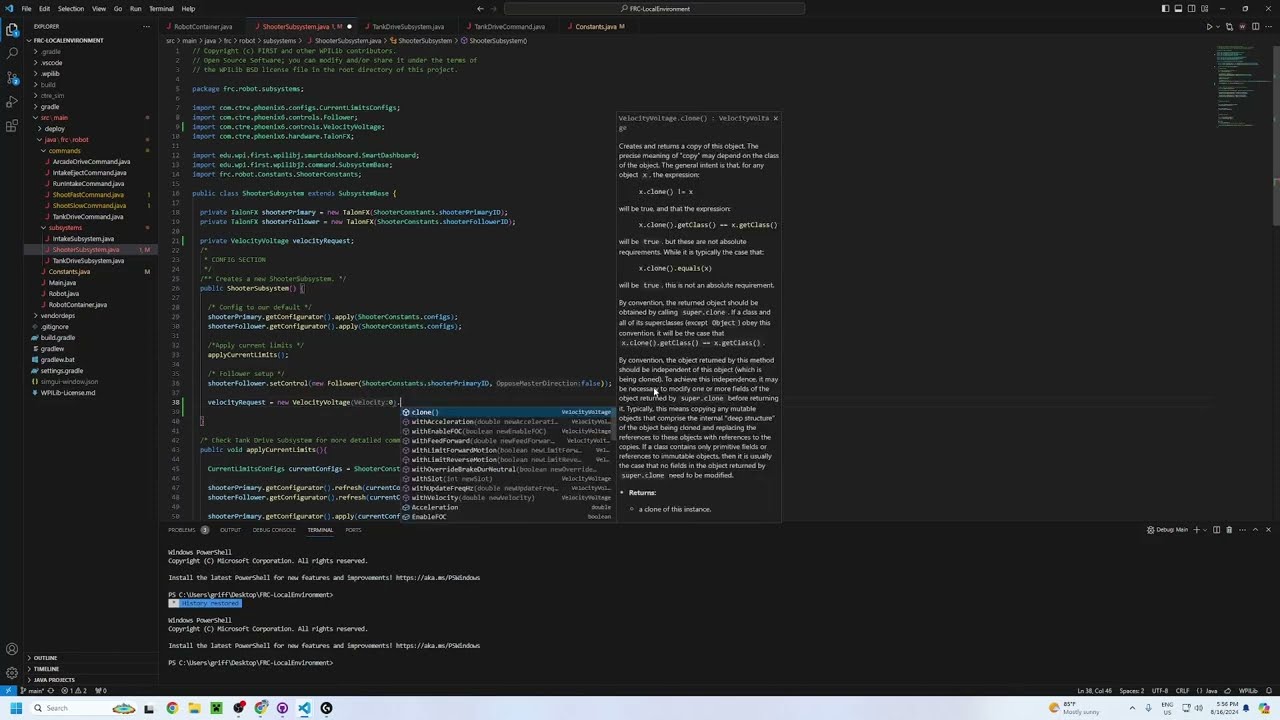Viewport: 1280px width, 720px height.
Task: Open editor more actions menu
Action: coord(1267,26)
